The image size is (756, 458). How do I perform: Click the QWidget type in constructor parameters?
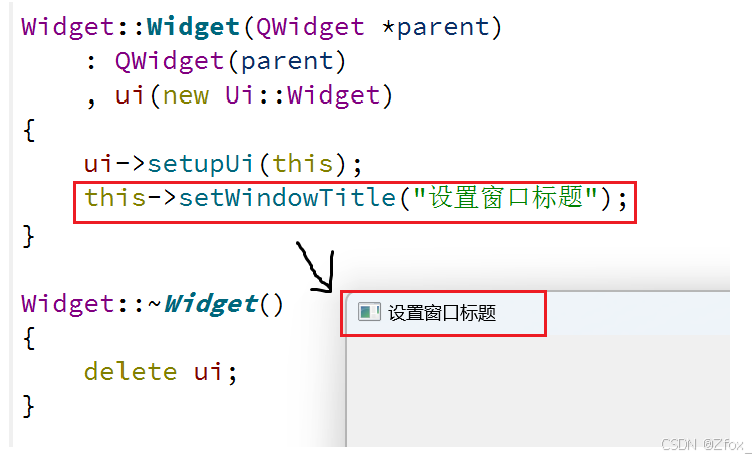pos(310,27)
